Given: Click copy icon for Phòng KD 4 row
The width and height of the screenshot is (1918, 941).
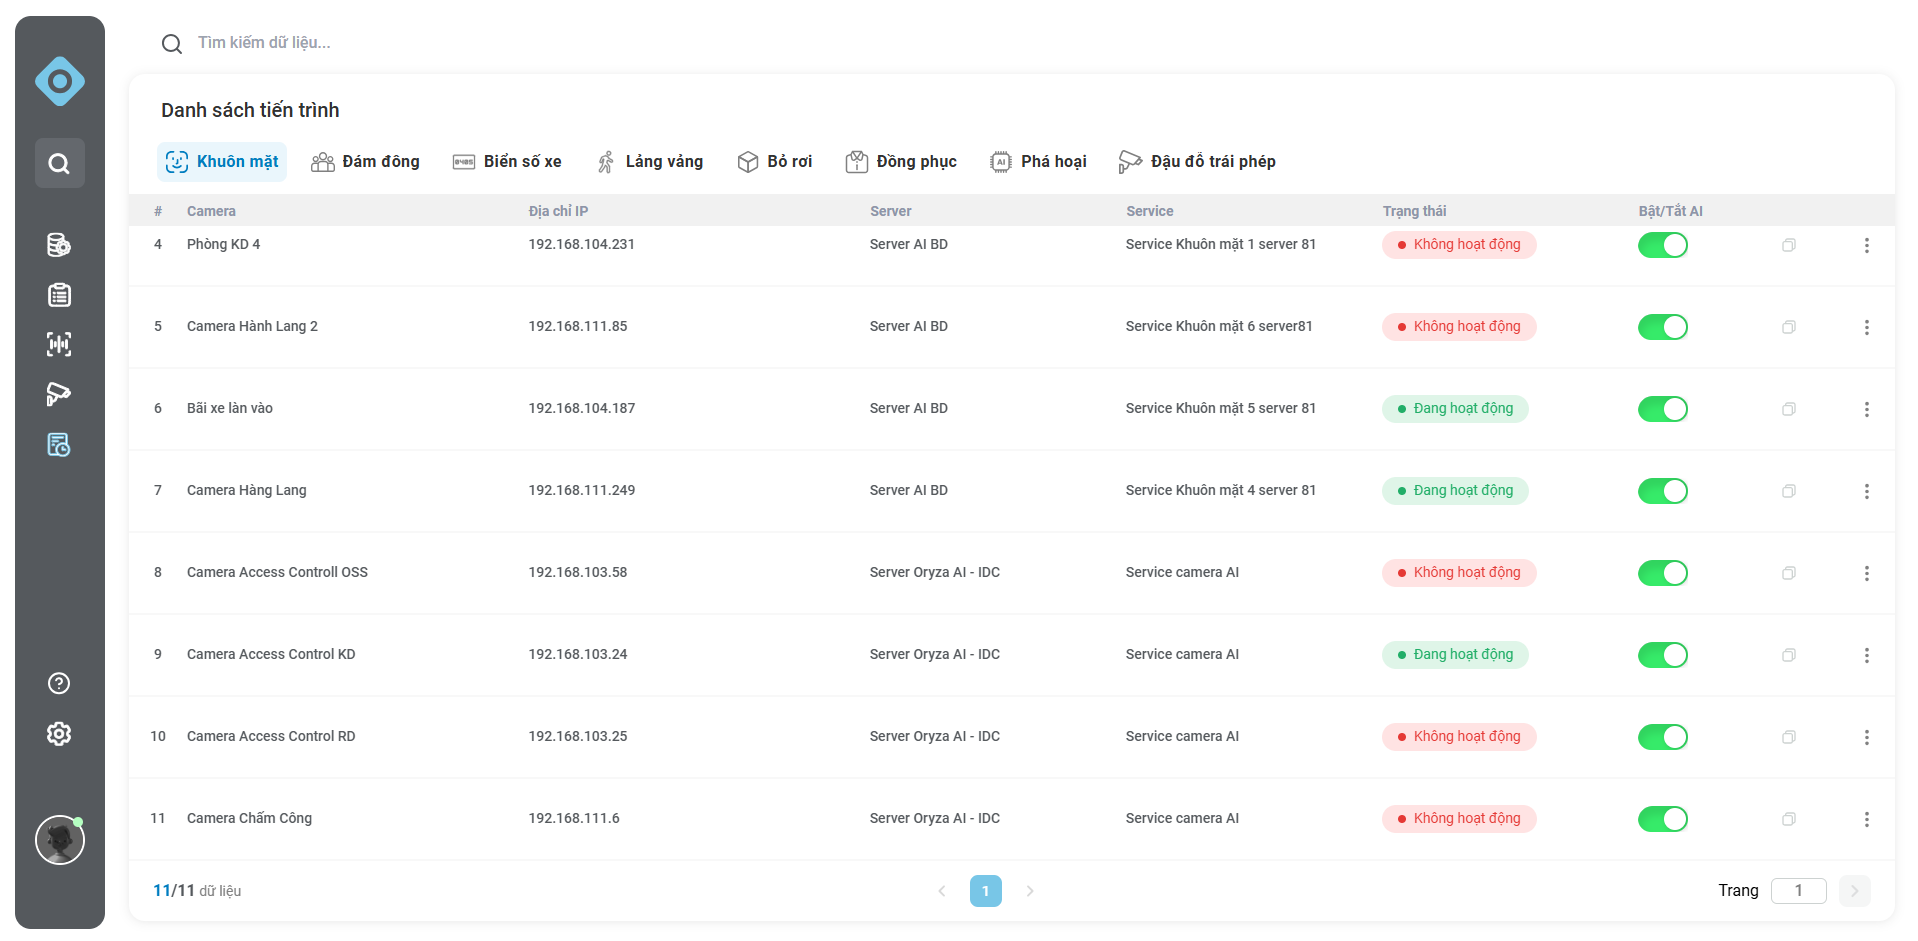Looking at the screenshot, I should coord(1789,245).
